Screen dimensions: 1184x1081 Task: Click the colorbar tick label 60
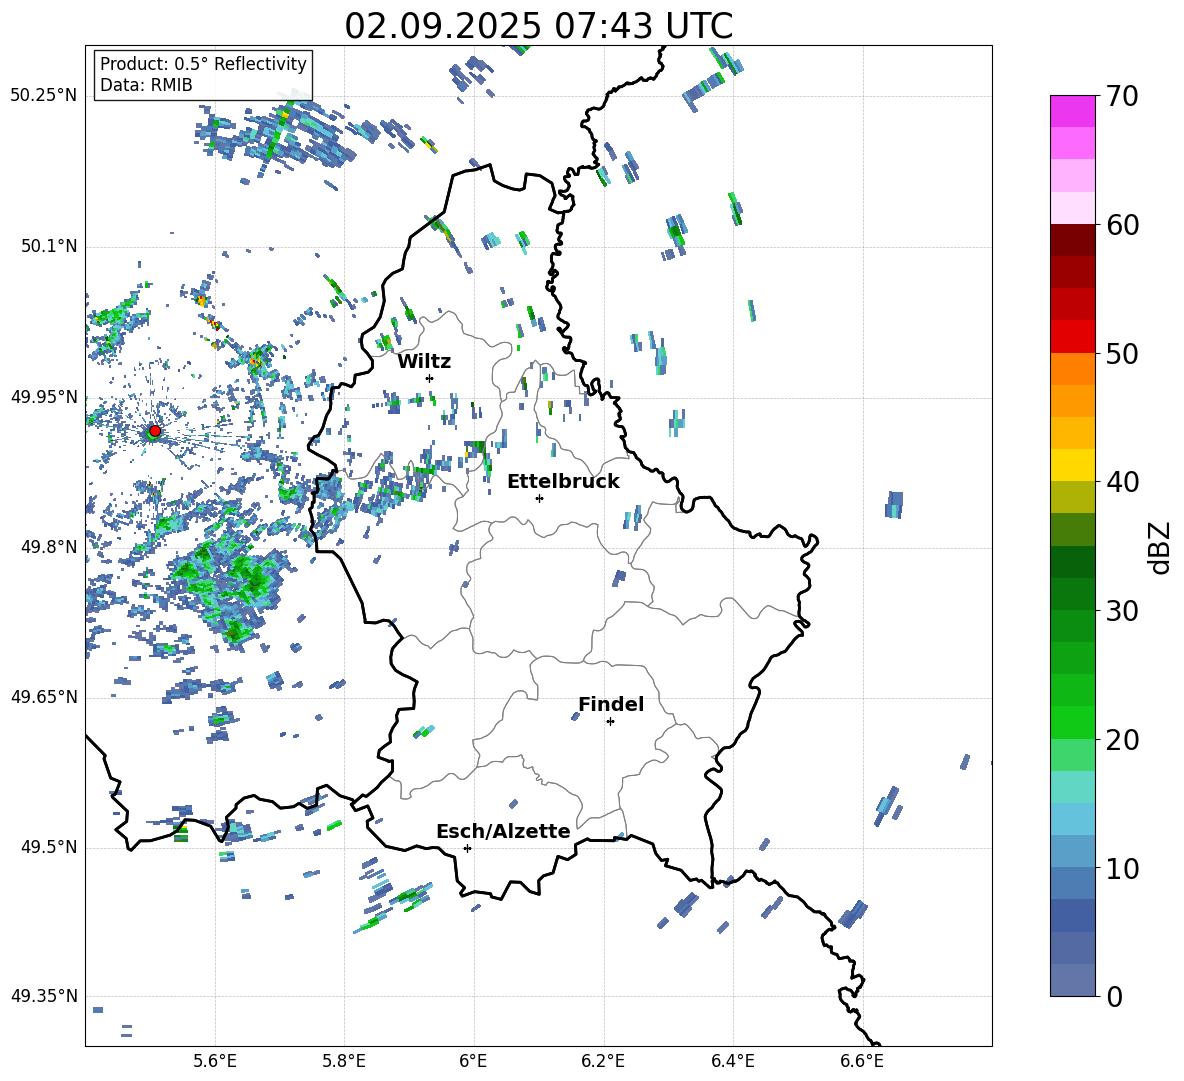[1122, 225]
